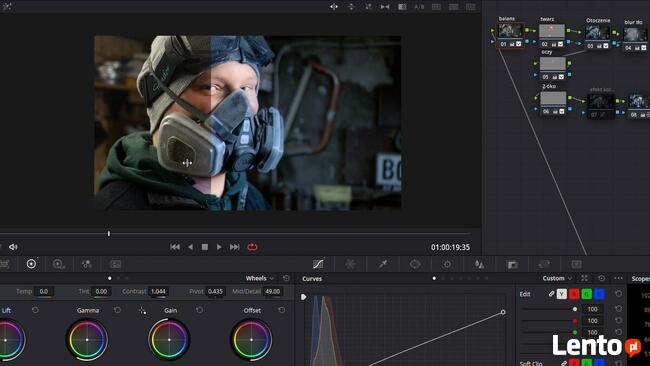This screenshot has height=366, width=650.
Task: Enable the red curve edit channel
Action: pos(574,294)
